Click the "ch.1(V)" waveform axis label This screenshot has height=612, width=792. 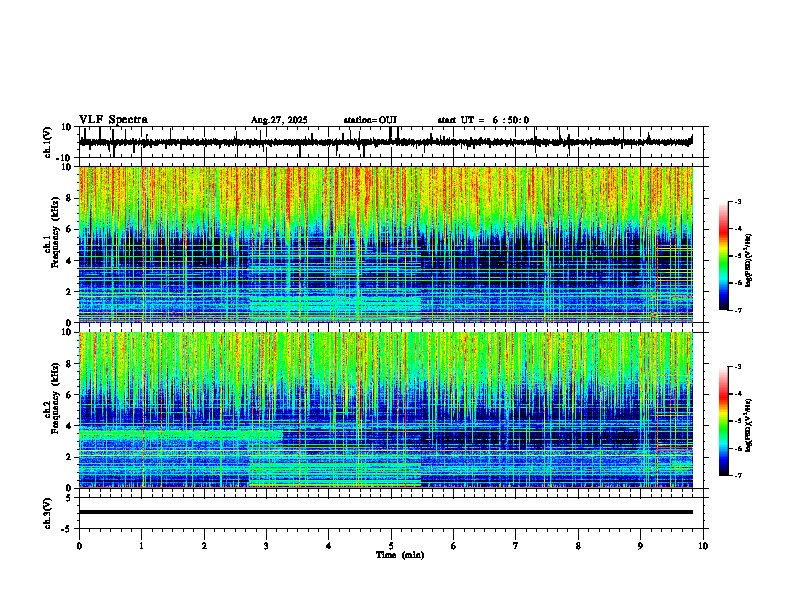pyautogui.click(x=48, y=142)
